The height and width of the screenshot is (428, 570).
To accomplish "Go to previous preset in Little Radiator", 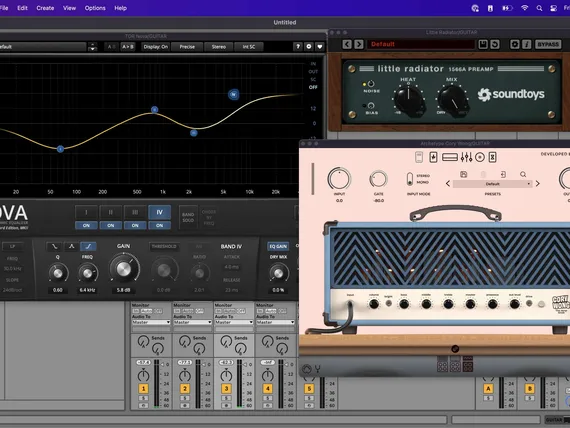I will [x=347, y=44].
